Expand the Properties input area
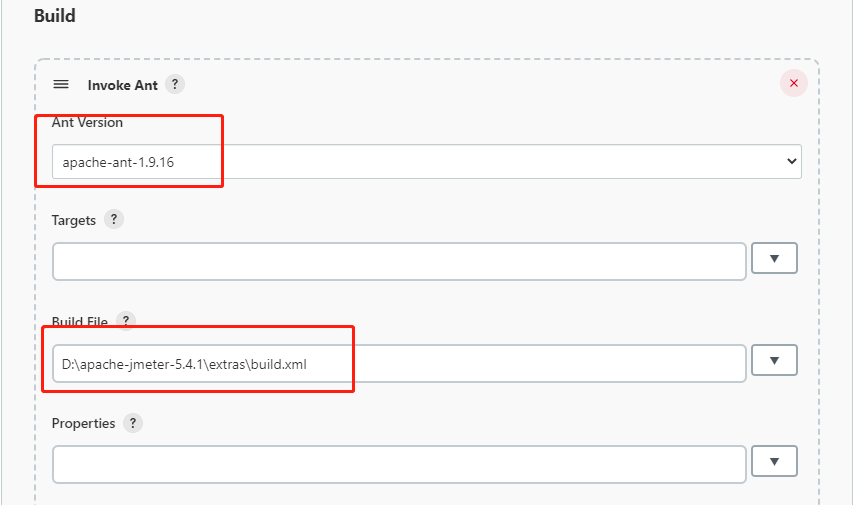 click(x=774, y=461)
